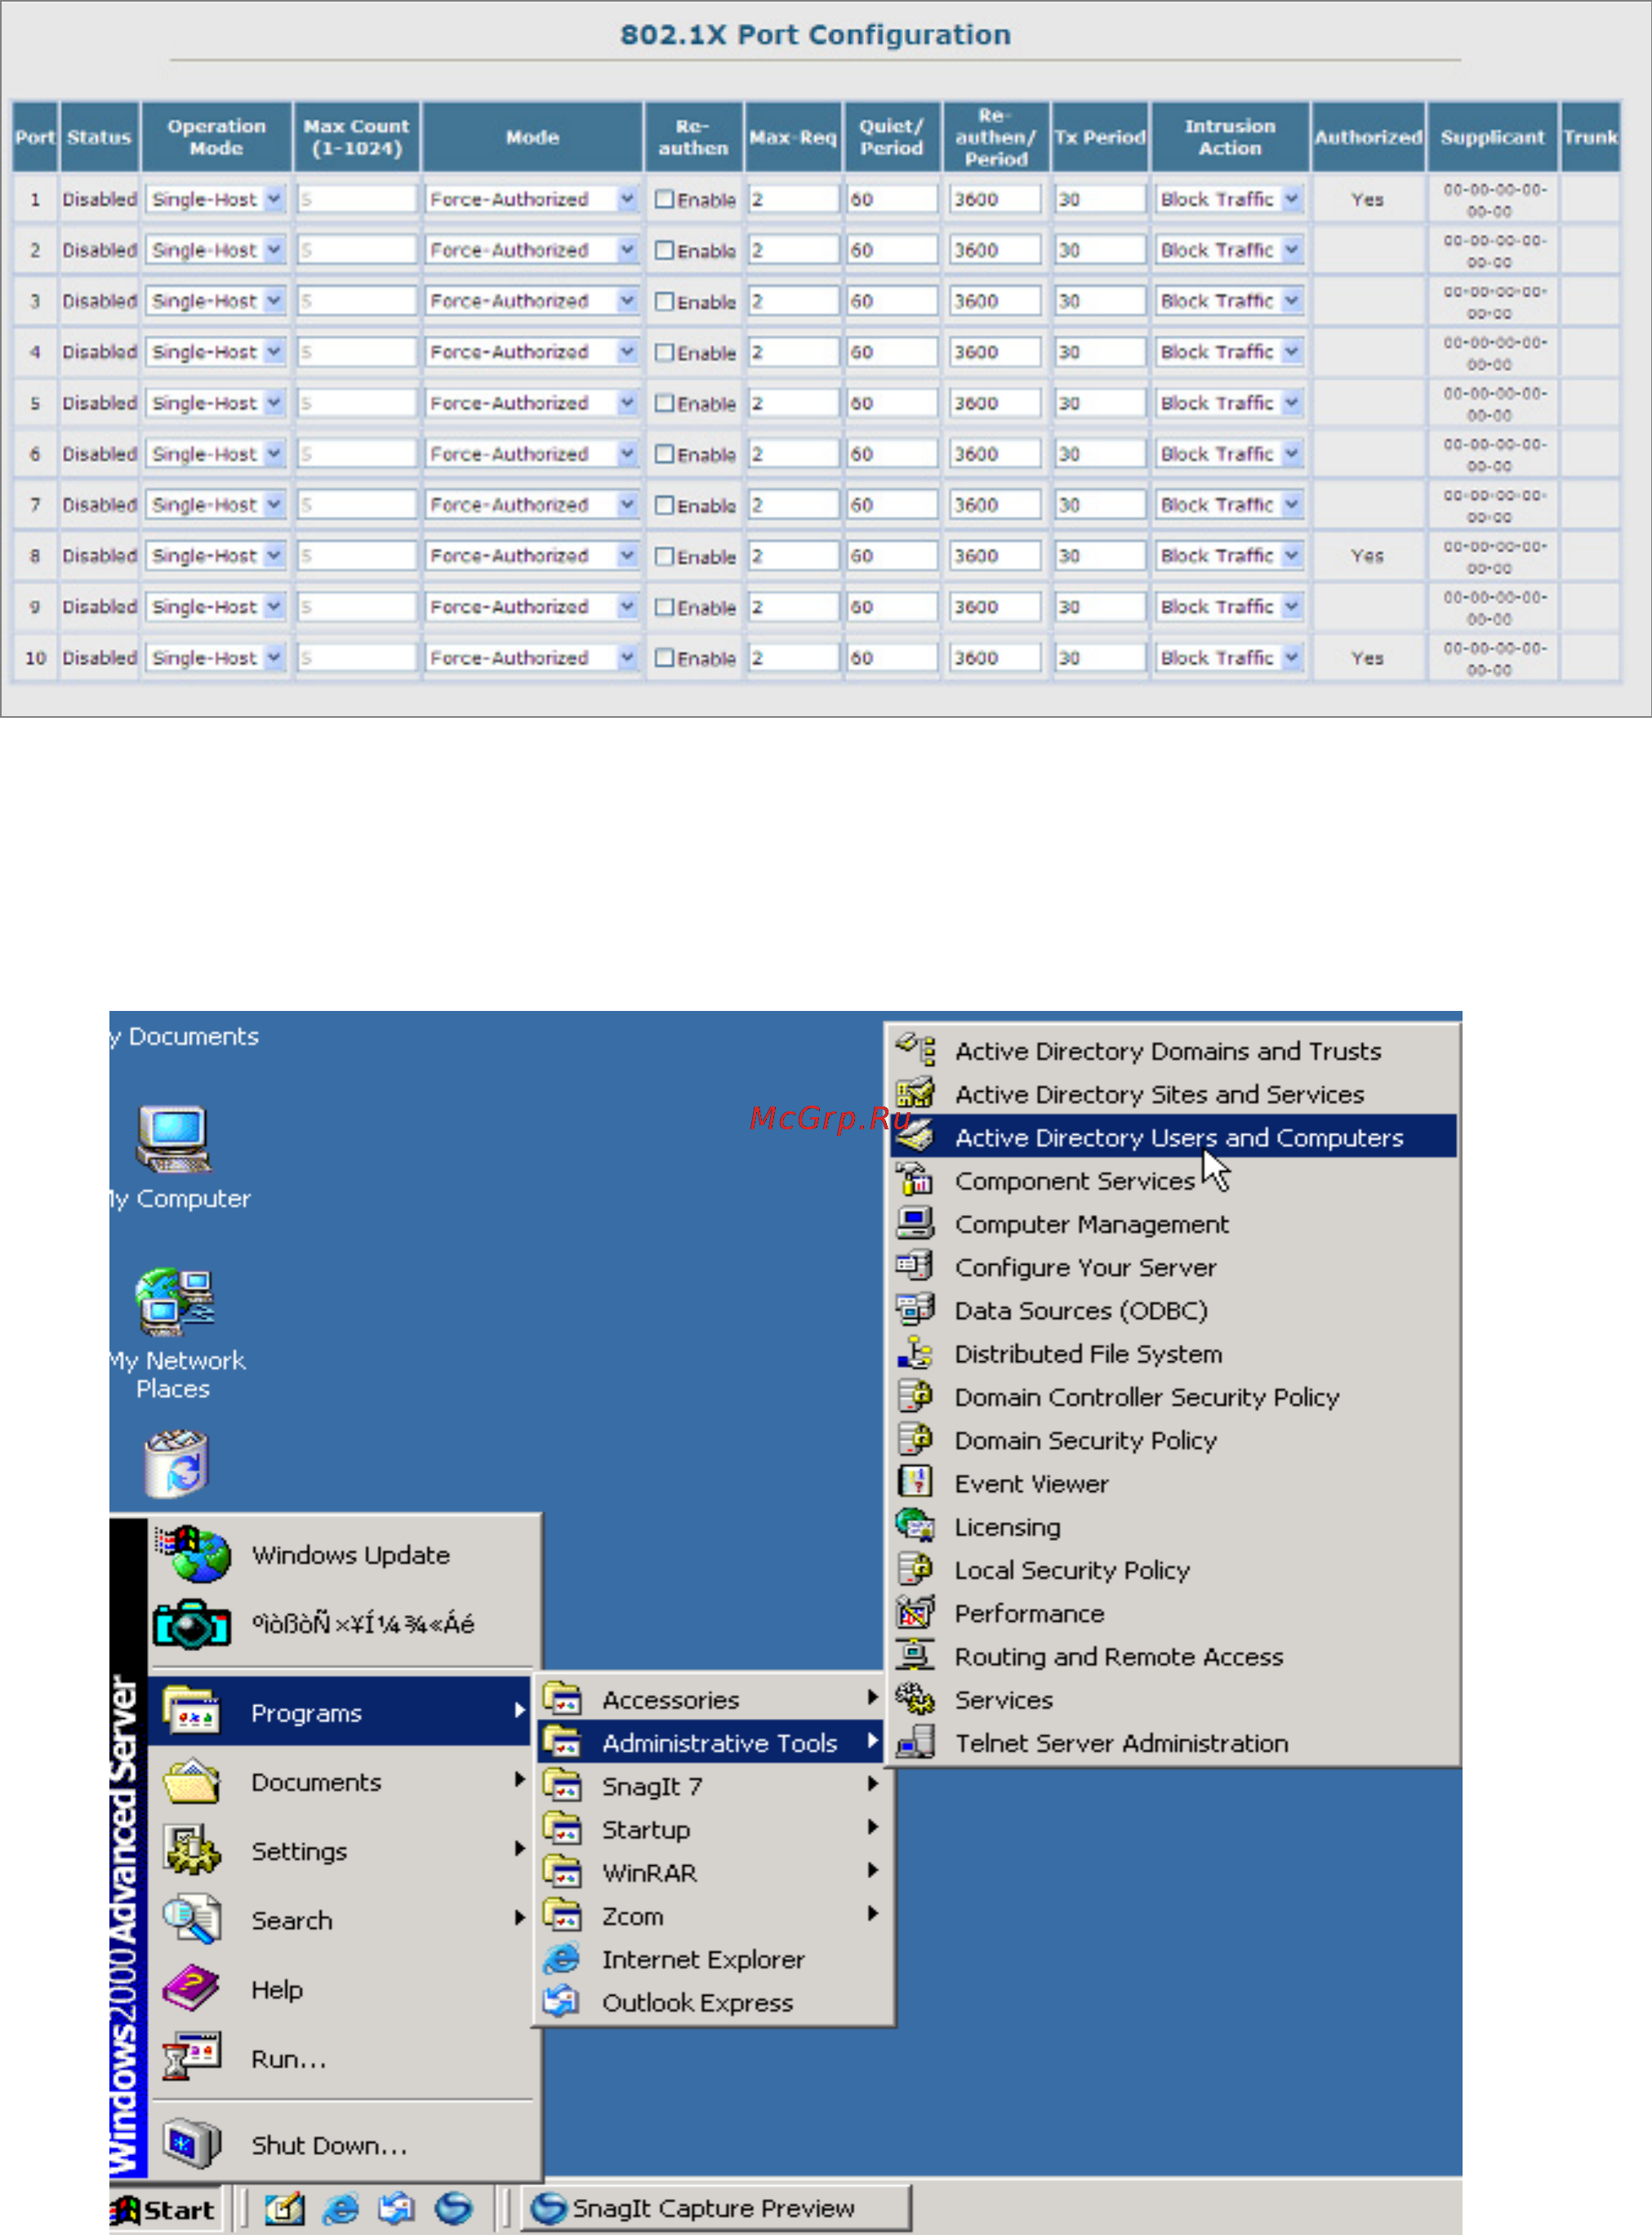Screen dimensions: 1652x2235
Task: Open Operation Mode dropdown for port 8
Action: coord(216,556)
